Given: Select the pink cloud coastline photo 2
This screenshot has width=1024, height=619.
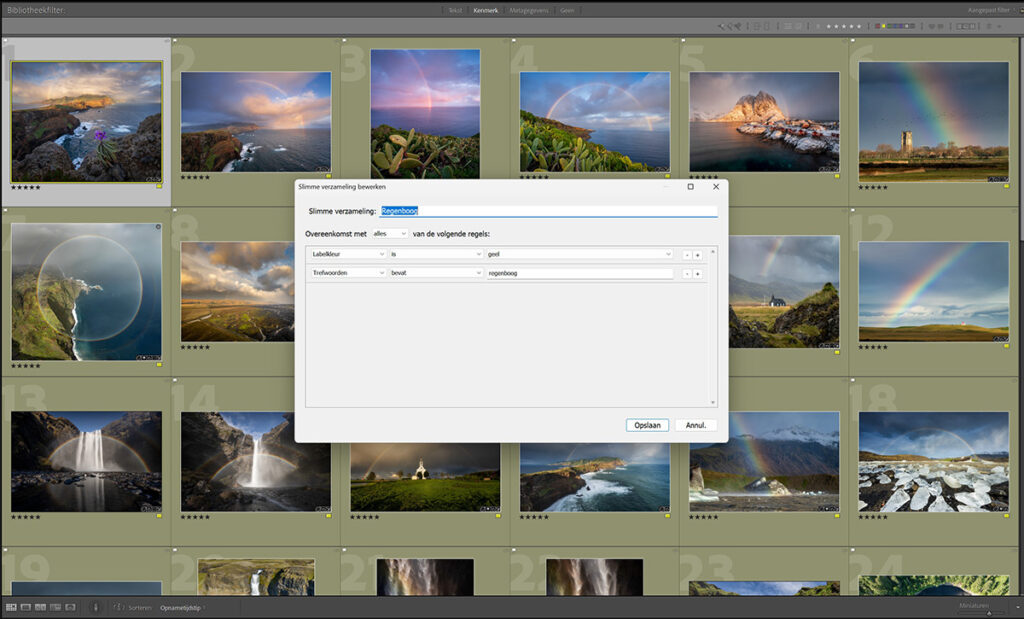Looking at the screenshot, I should coord(256,122).
